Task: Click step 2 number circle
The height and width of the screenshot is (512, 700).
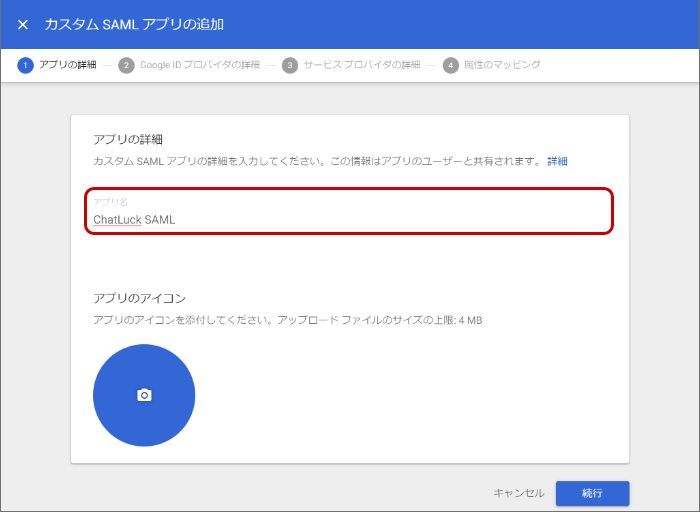Action: pos(126,65)
